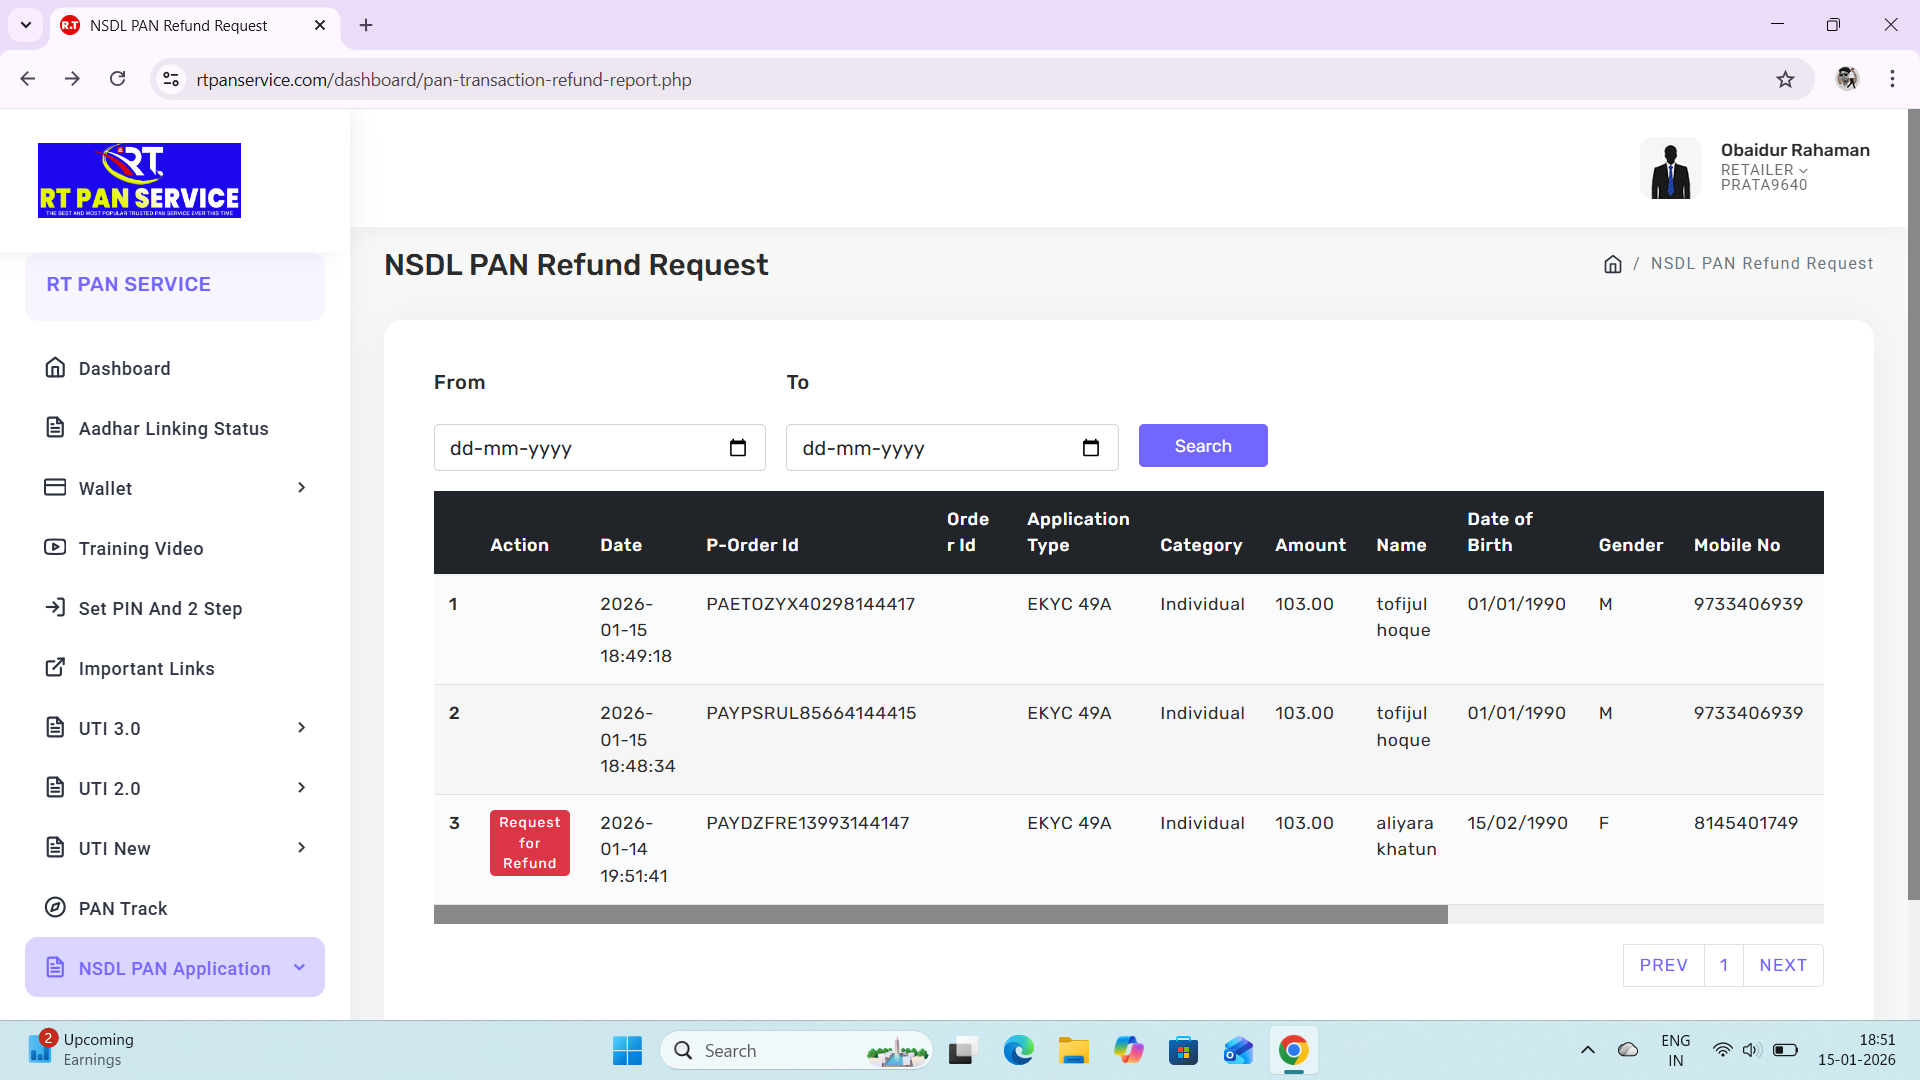This screenshot has height=1080, width=1920.
Task: Click the Chrome profile avatar icon
Action: click(x=1847, y=79)
